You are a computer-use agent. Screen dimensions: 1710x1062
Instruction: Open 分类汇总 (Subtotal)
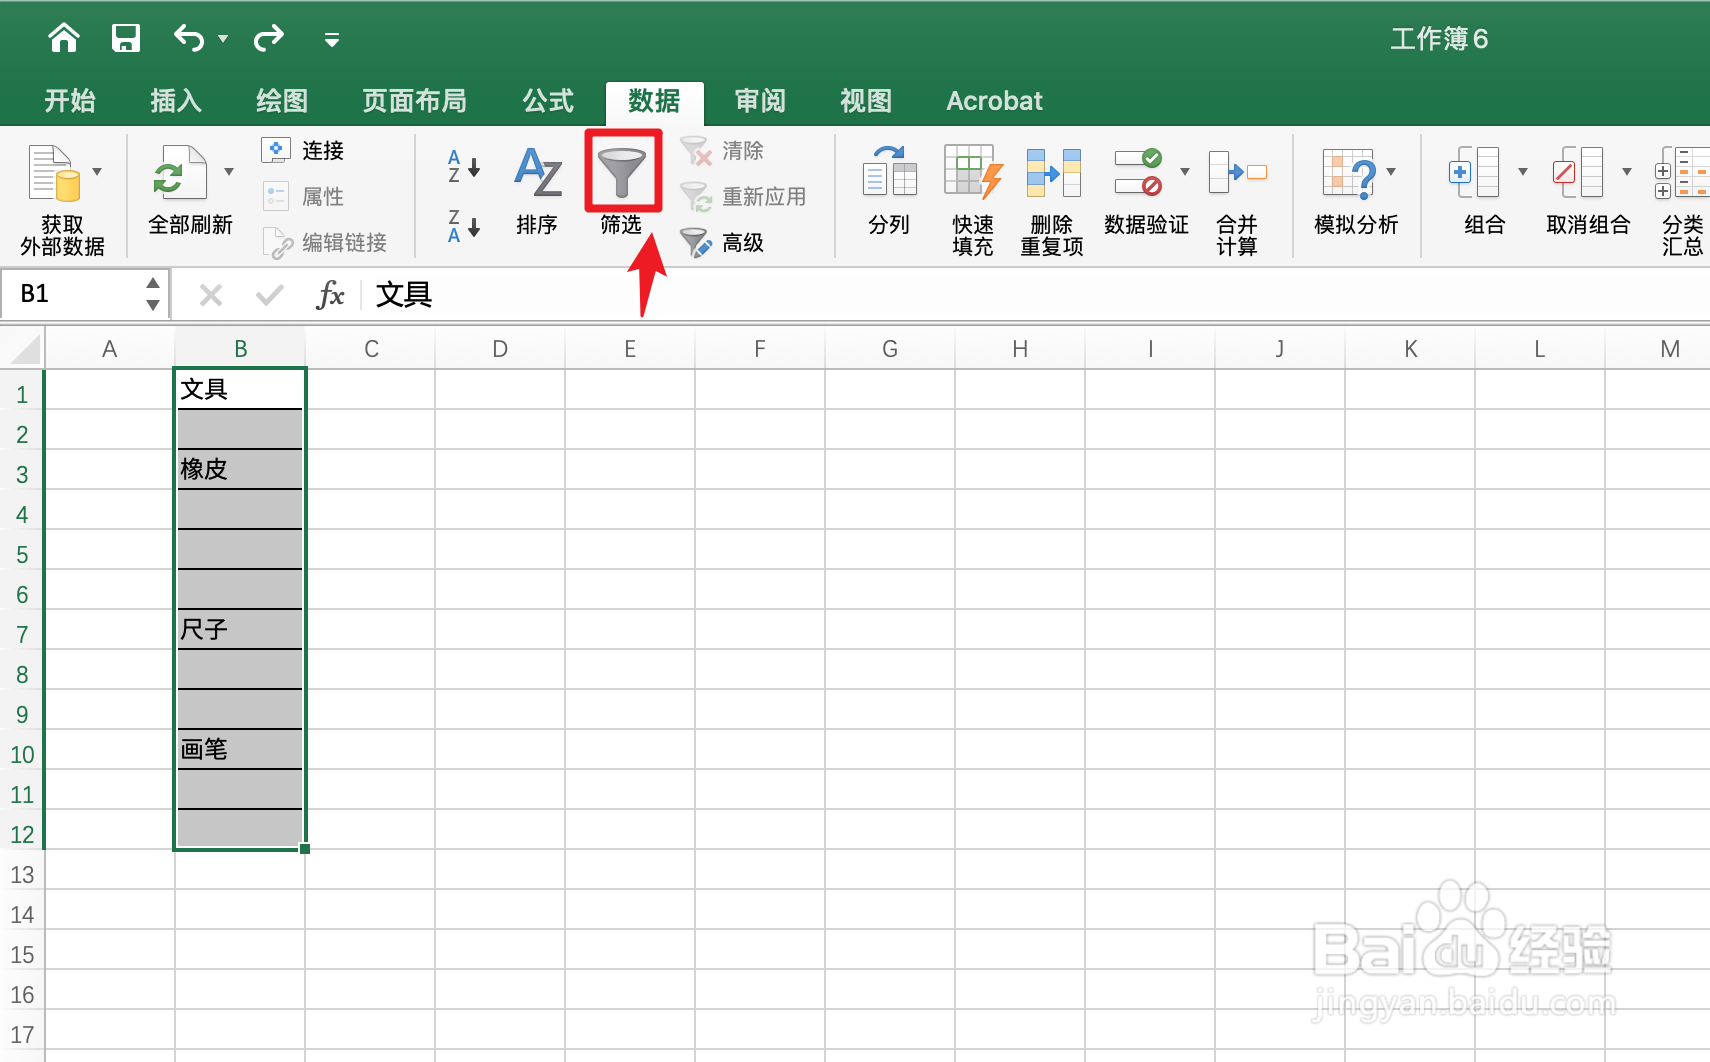click(x=1684, y=195)
